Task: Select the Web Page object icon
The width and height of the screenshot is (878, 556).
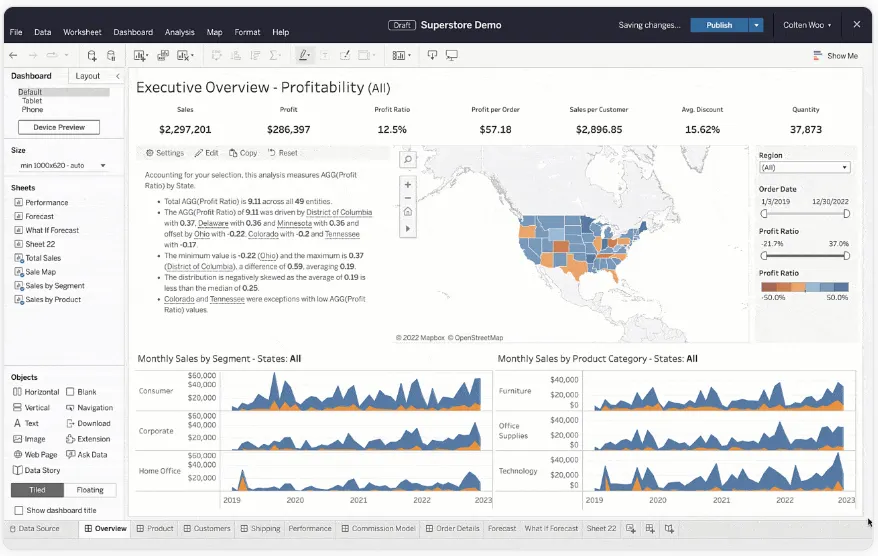Action: click(x=18, y=455)
